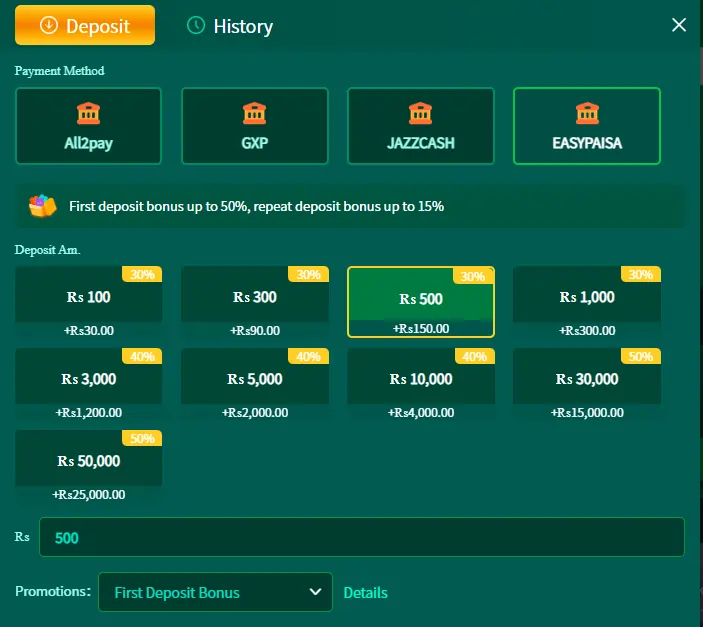Pick the Rs 50,000 deposit amount
Viewport: 703px width, 627px height.
point(88,461)
